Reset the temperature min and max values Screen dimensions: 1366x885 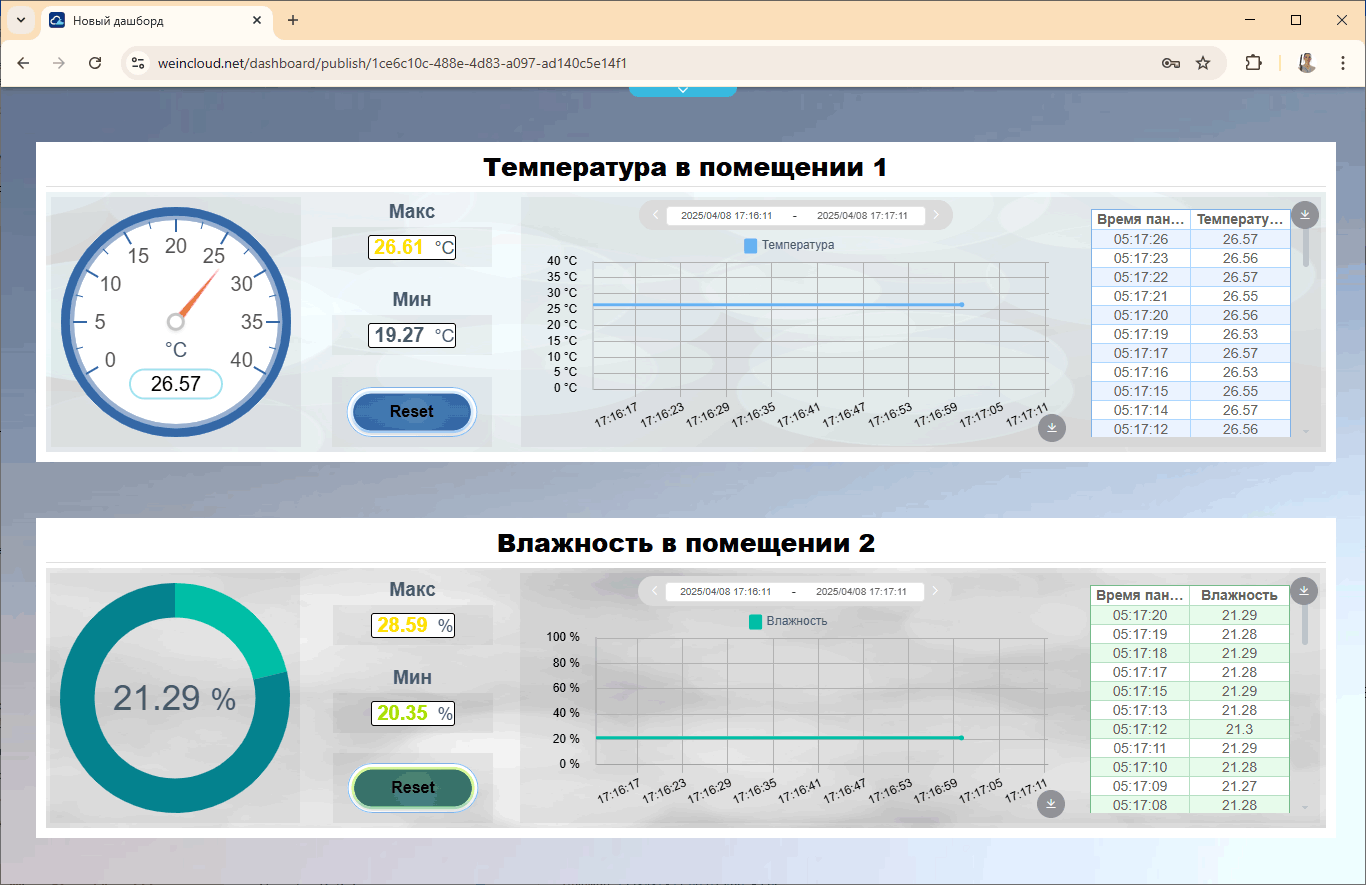pos(412,412)
